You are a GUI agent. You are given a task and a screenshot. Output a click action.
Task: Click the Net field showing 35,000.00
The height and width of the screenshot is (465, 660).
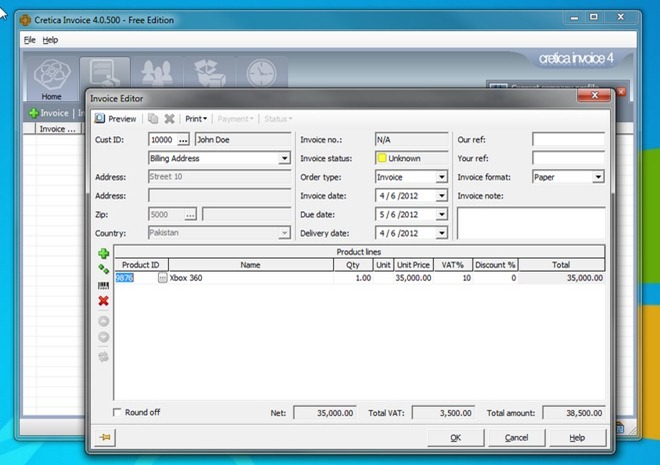tap(325, 413)
